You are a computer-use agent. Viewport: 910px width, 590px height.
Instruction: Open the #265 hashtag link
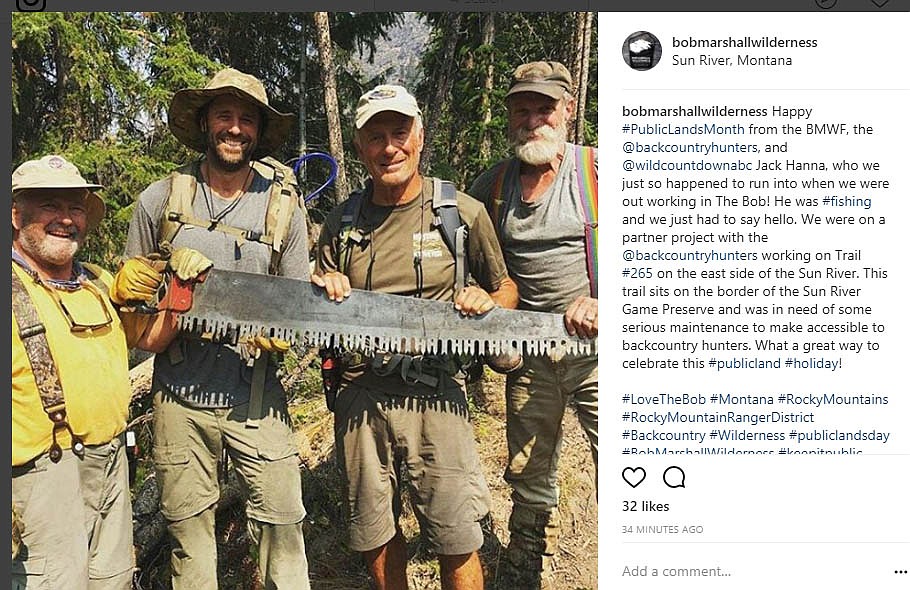tap(639, 273)
